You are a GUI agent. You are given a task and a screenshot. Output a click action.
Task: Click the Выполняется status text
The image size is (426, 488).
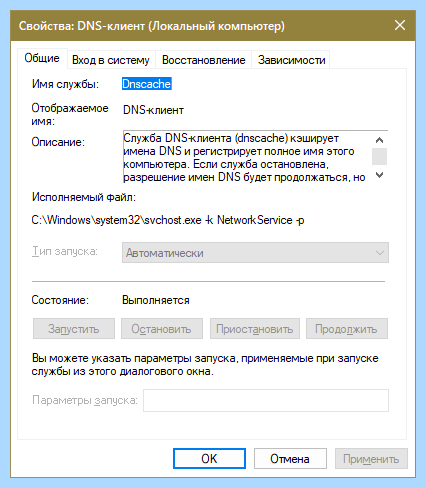156,300
